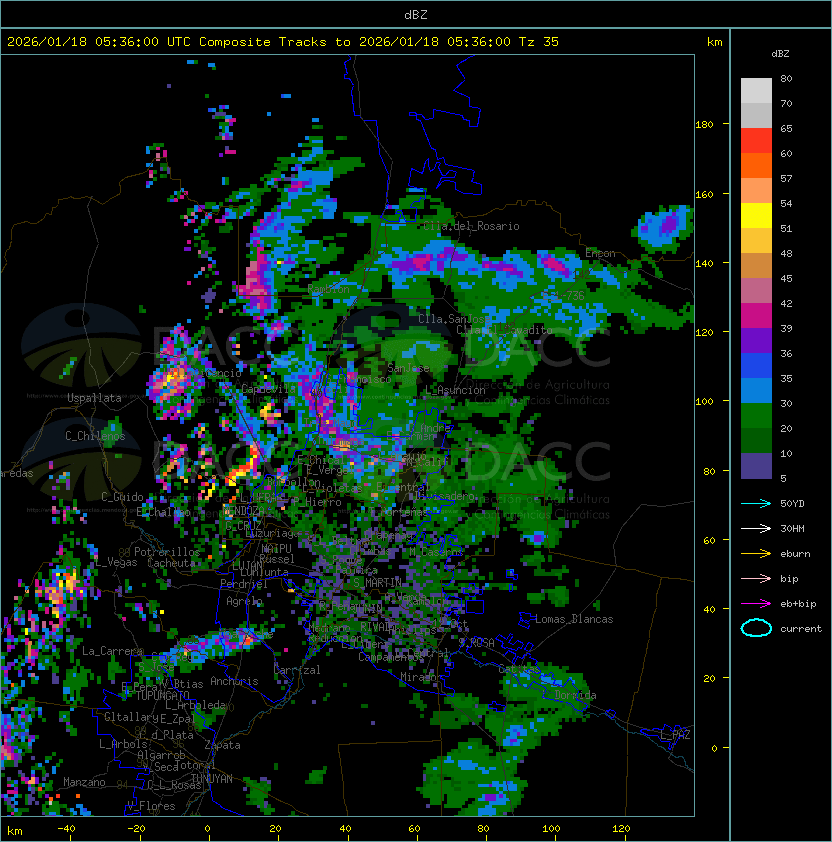Click the dBZ label above the color scale
This screenshot has height=842, width=832.
780,54
